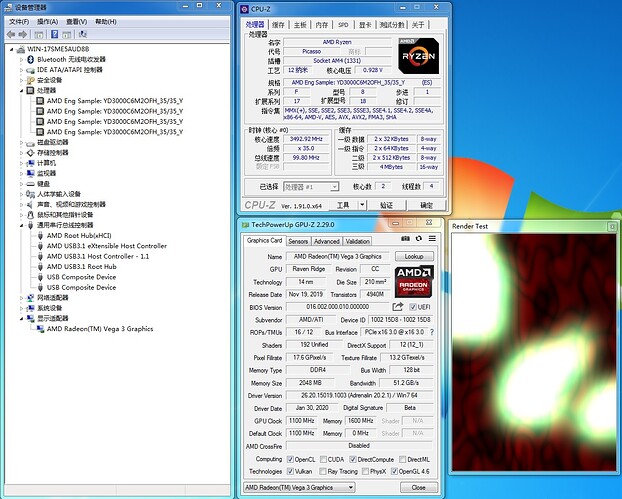Screen dimensions: 622x499
Task: Select AMD USB3.1 eXtensible Host Controller
Action: [x=107, y=246]
